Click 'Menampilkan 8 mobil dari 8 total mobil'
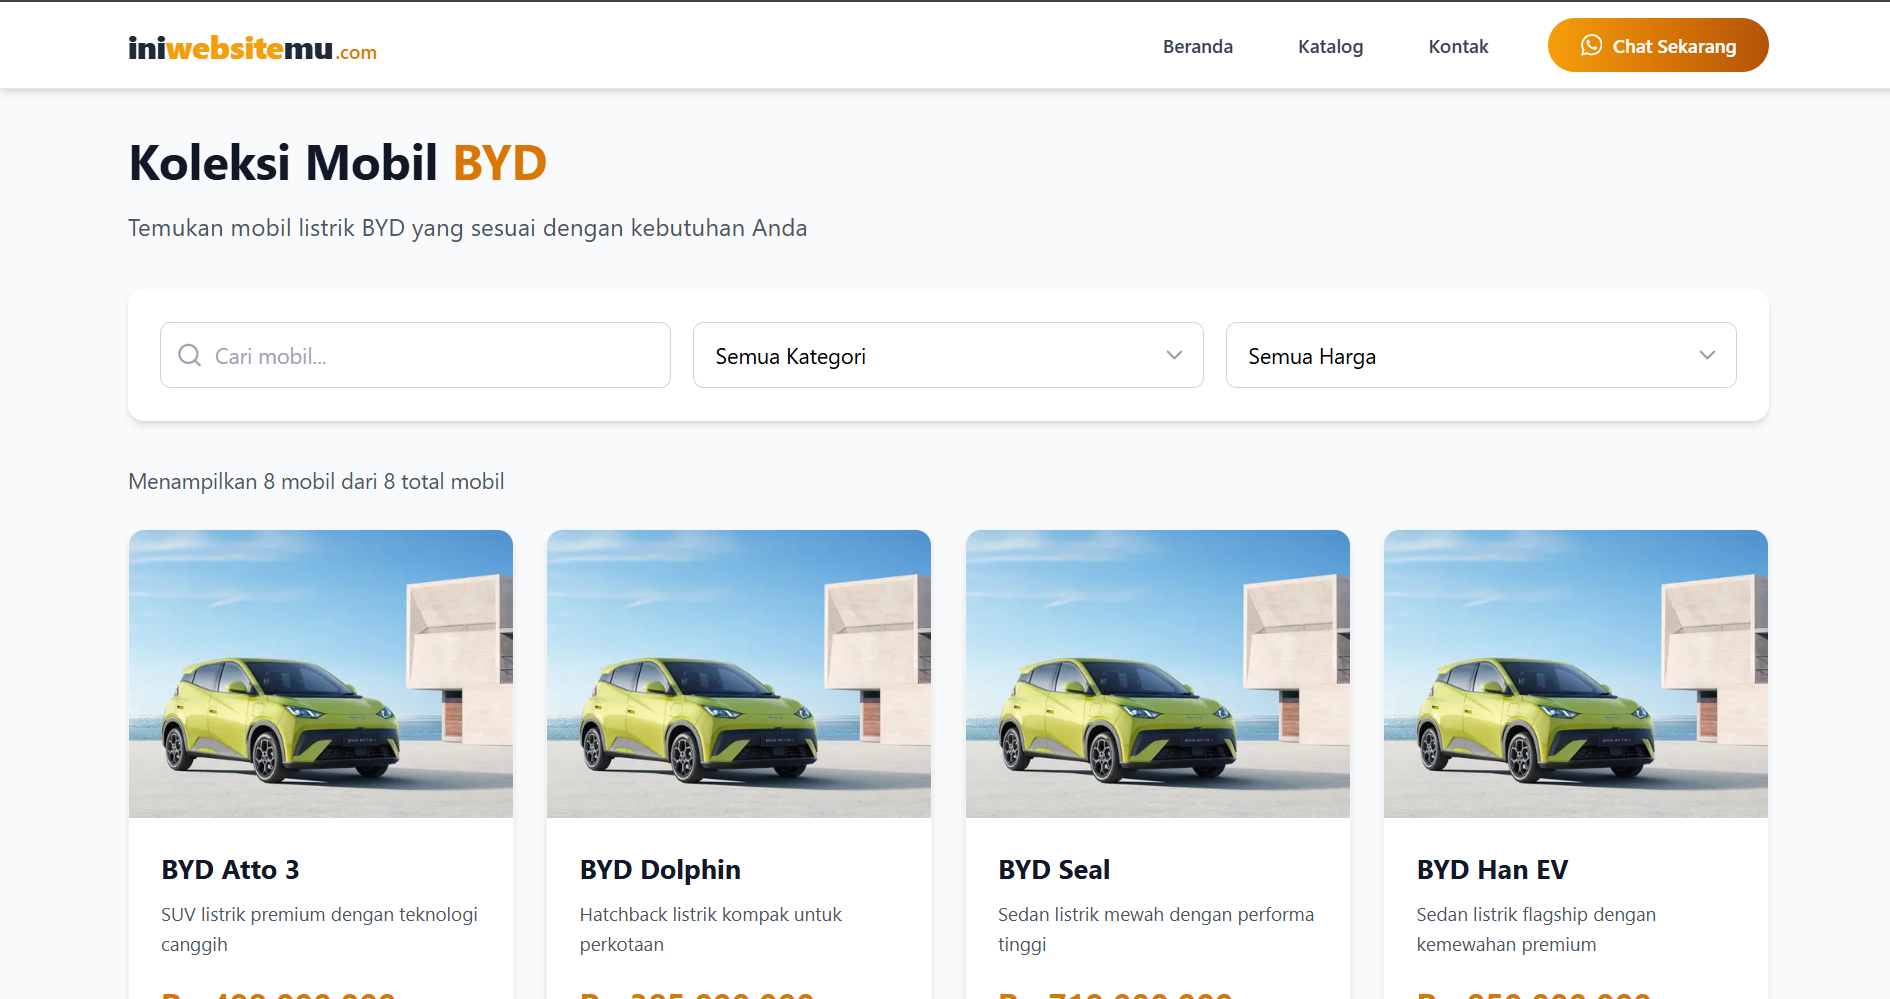This screenshot has width=1890, height=999. [x=316, y=482]
